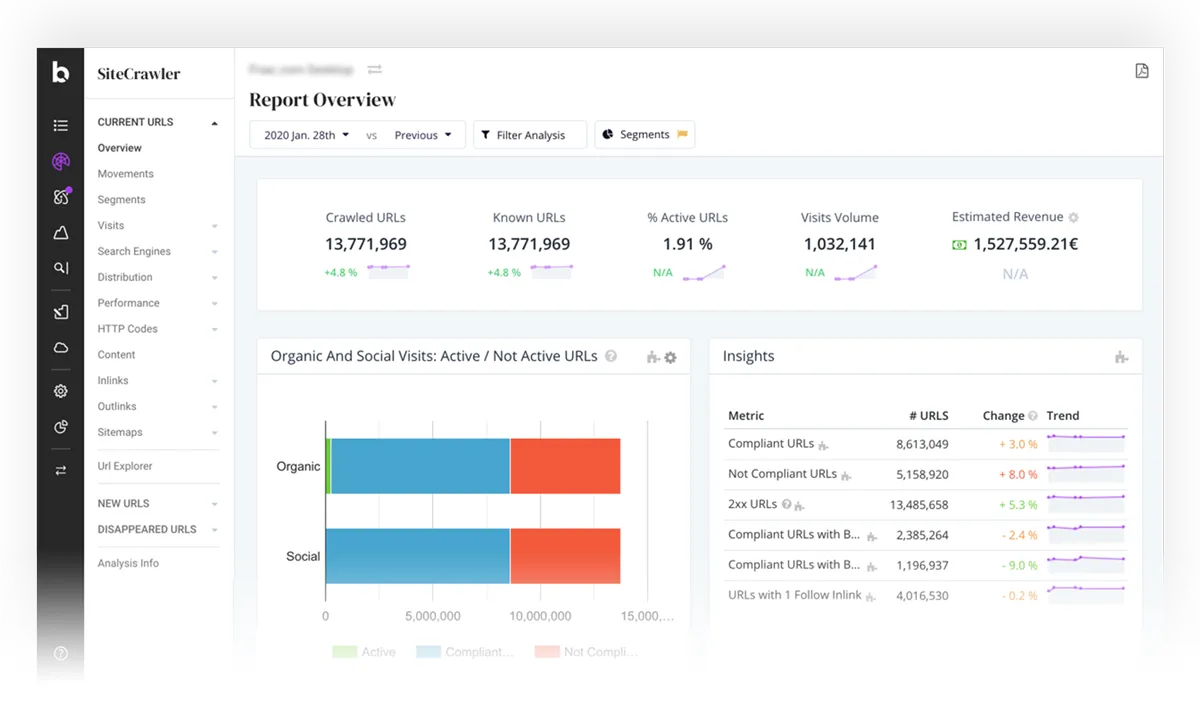Click the URLs with 1 Follow Inlink metric
This screenshot has height=725, width=1200.
(x=795, y=595)
